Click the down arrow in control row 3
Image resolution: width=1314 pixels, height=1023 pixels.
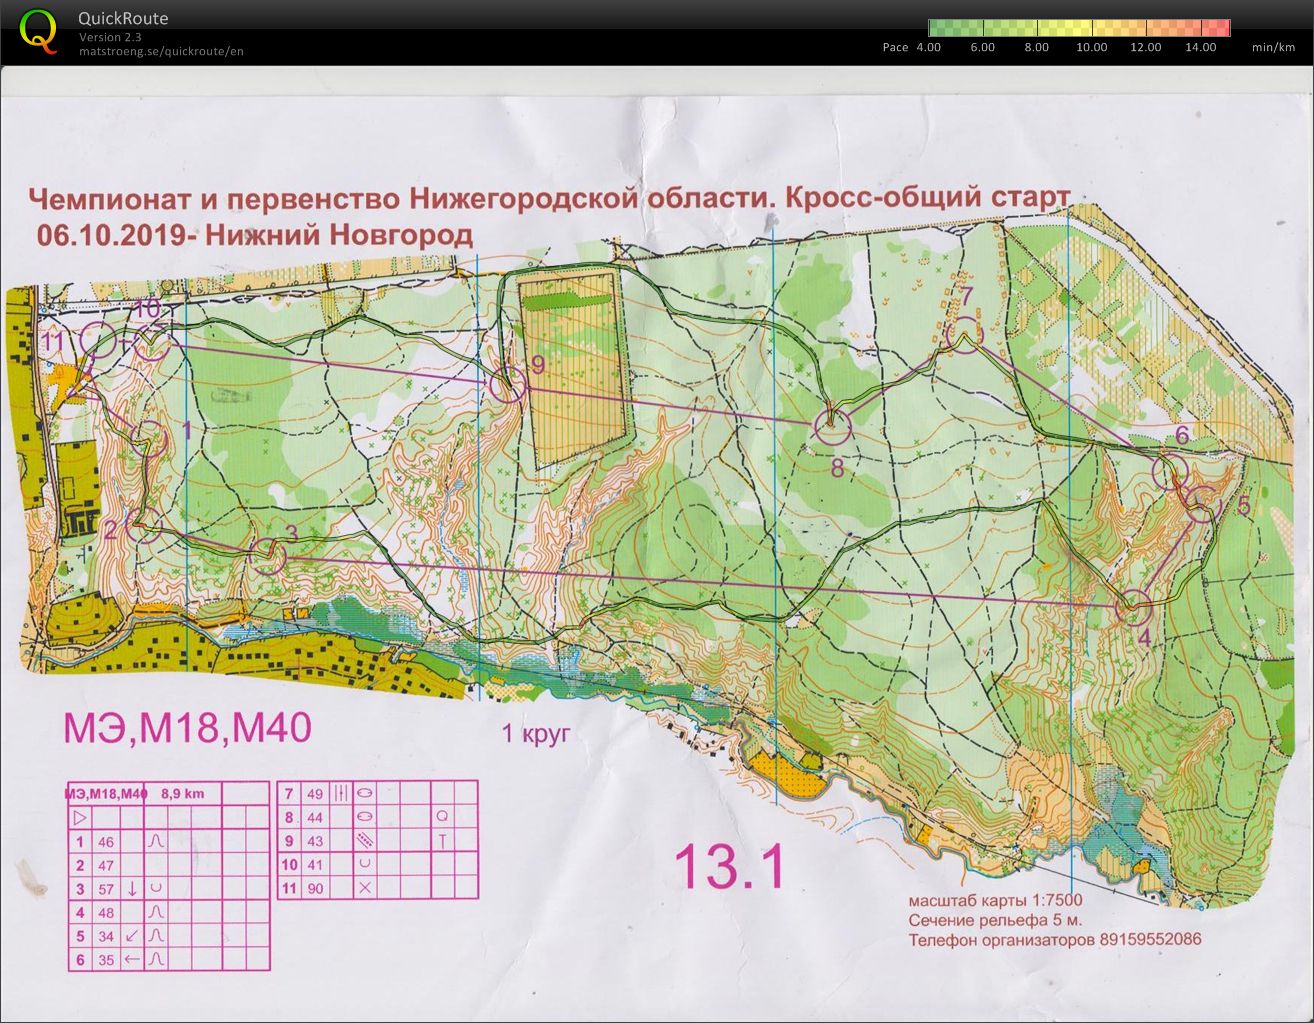point(132,889)
